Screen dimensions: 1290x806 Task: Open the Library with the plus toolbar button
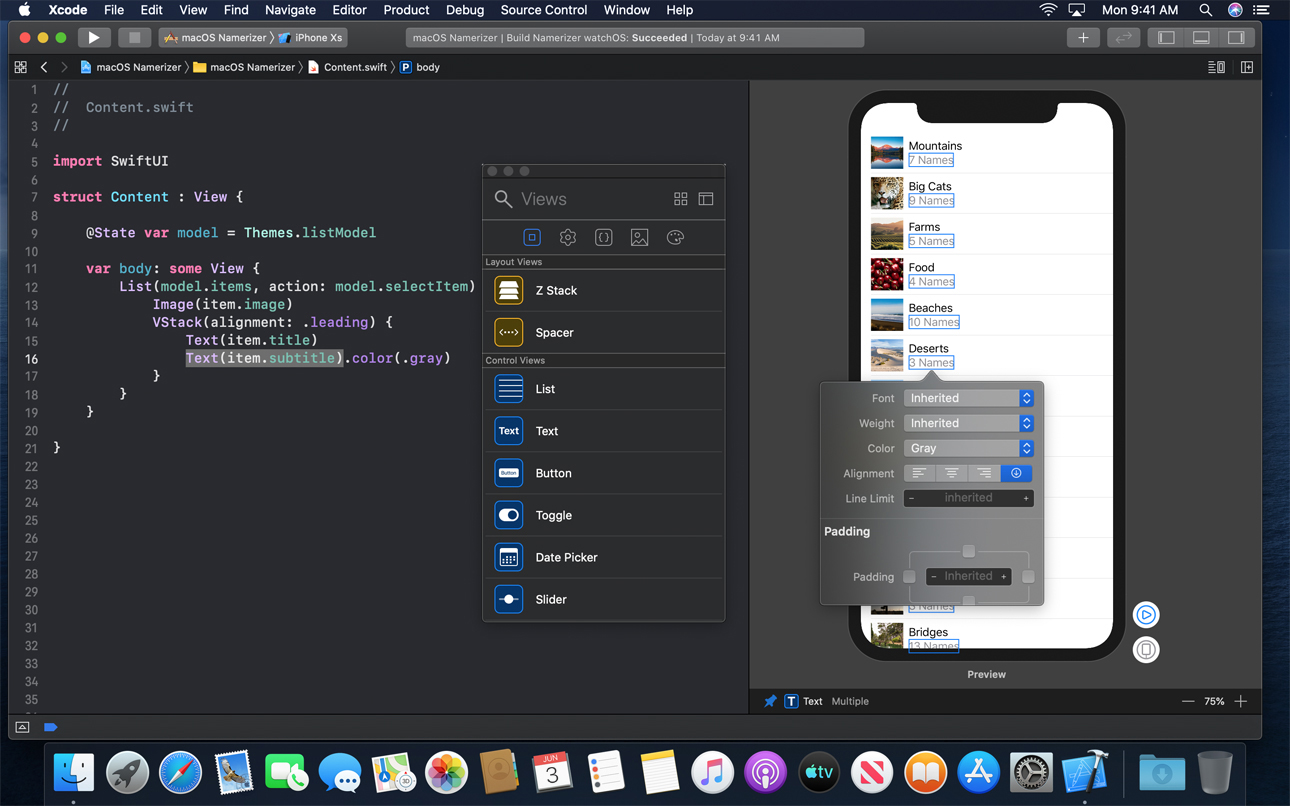(x=1083, y=37)
